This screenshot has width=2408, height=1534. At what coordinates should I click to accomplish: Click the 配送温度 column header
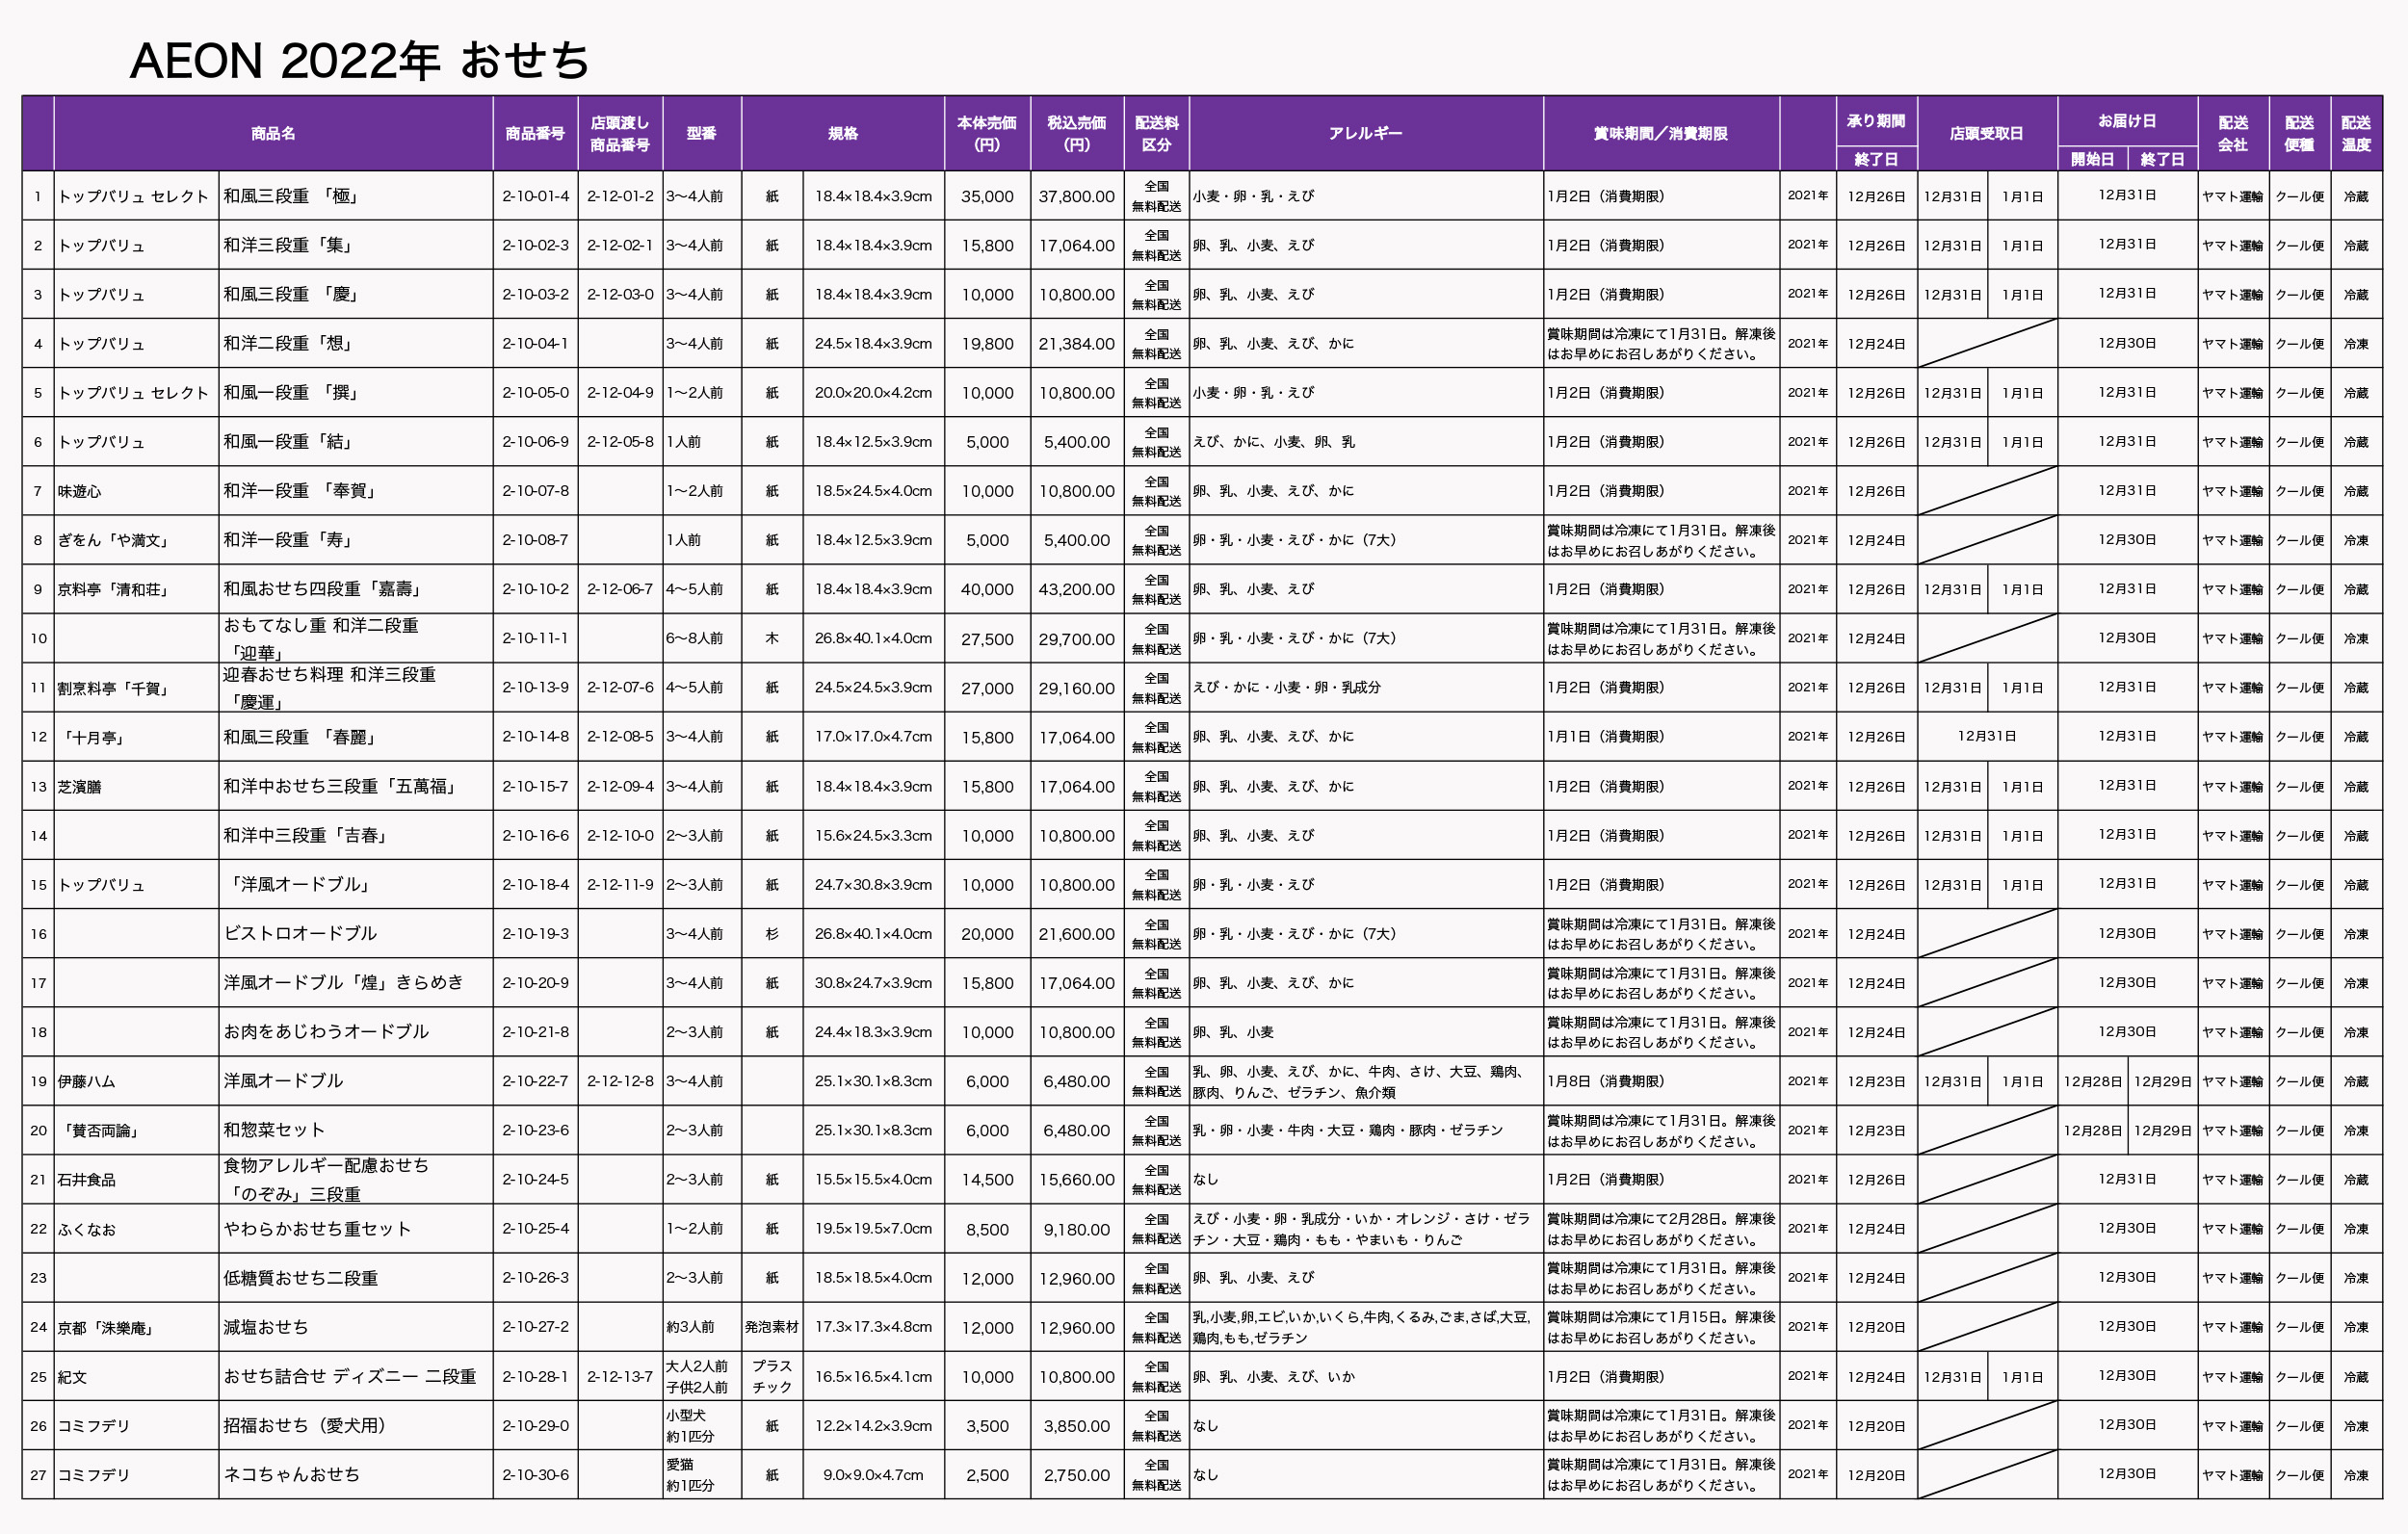(2356, 134)
